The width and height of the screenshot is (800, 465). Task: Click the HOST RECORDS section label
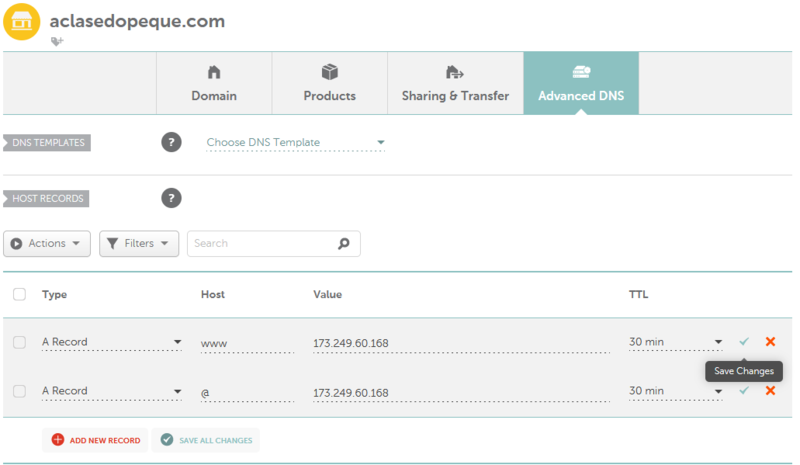[x=46, y=199]
